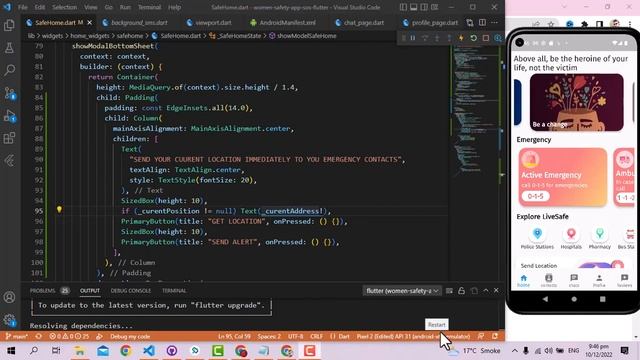640x360 pixels.
Task: Click the errors and warnings counter in status bar
Action: click(x=69, y=337)
